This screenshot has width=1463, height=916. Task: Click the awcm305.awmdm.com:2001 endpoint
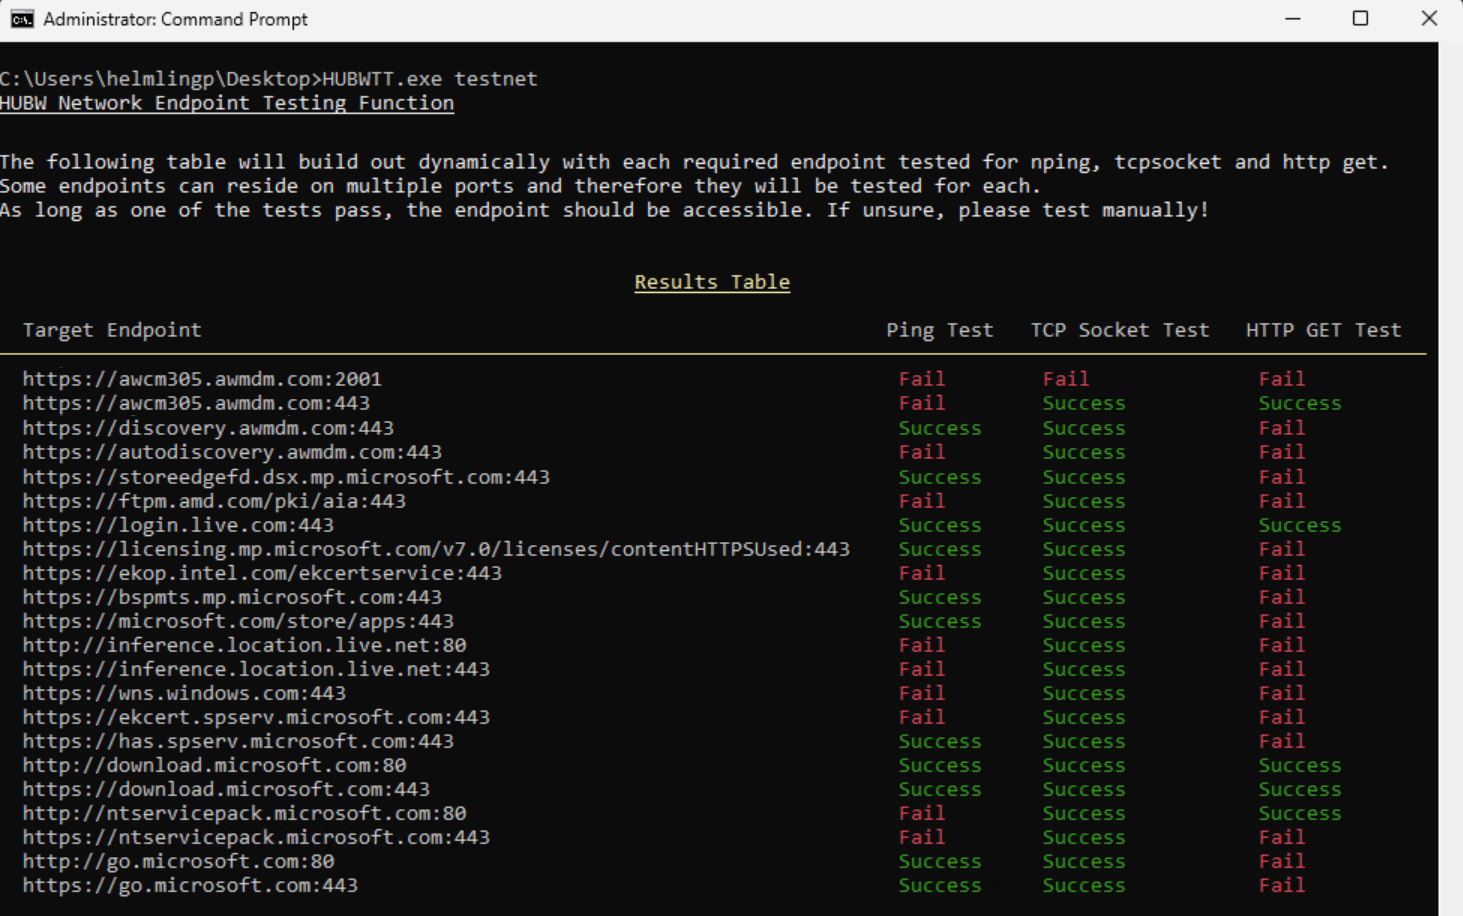click(x=201, y=378)
